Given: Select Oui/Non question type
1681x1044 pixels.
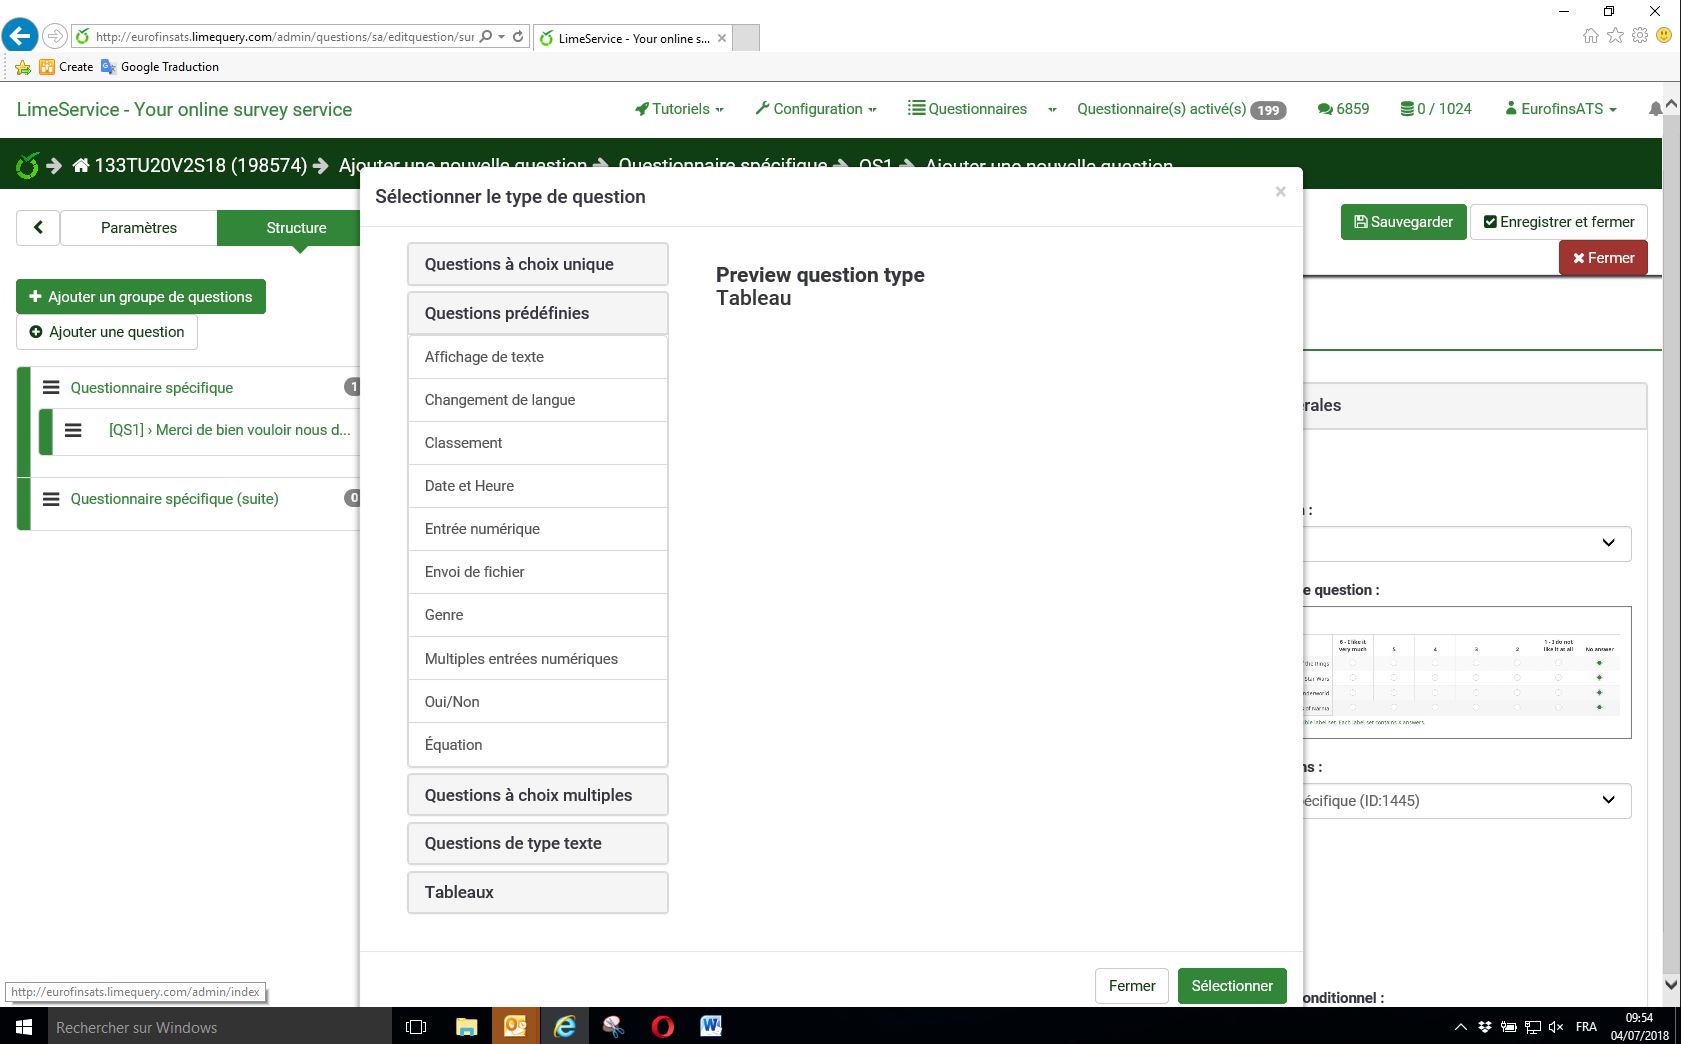Looking at the screenshot, I should coord(537,702).
